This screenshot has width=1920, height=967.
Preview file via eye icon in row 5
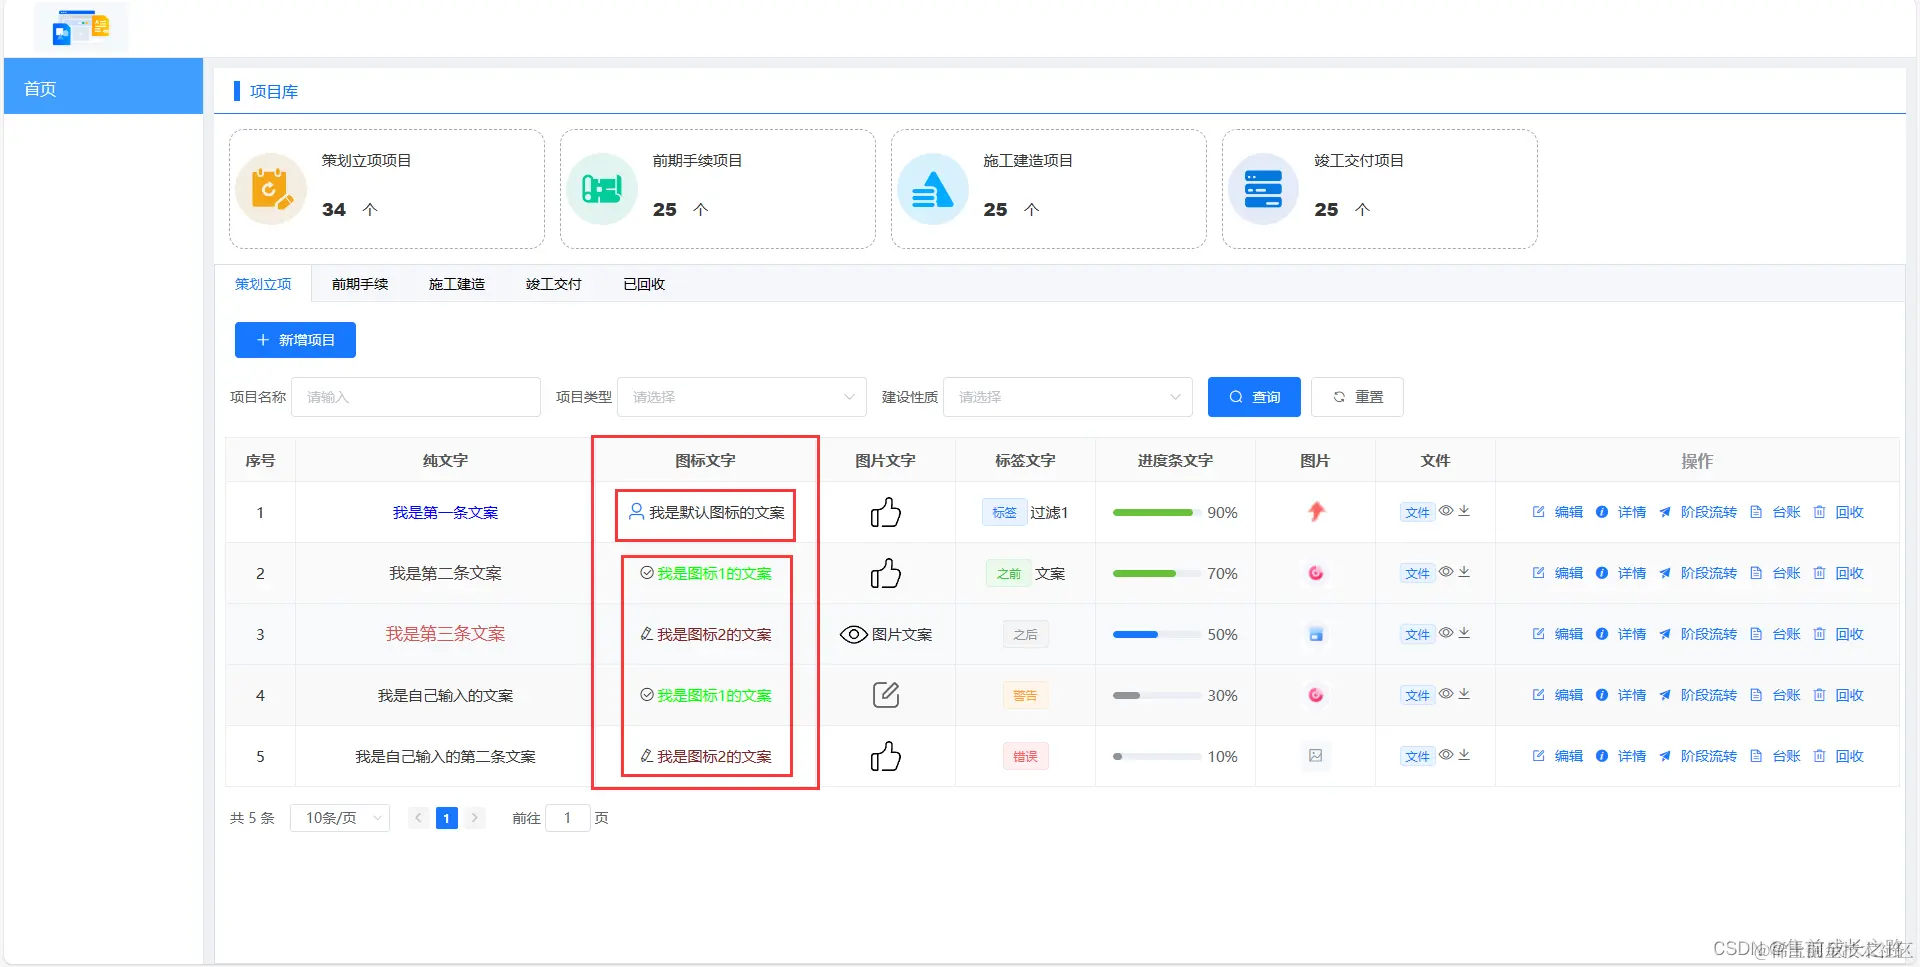pos(1446,755)
